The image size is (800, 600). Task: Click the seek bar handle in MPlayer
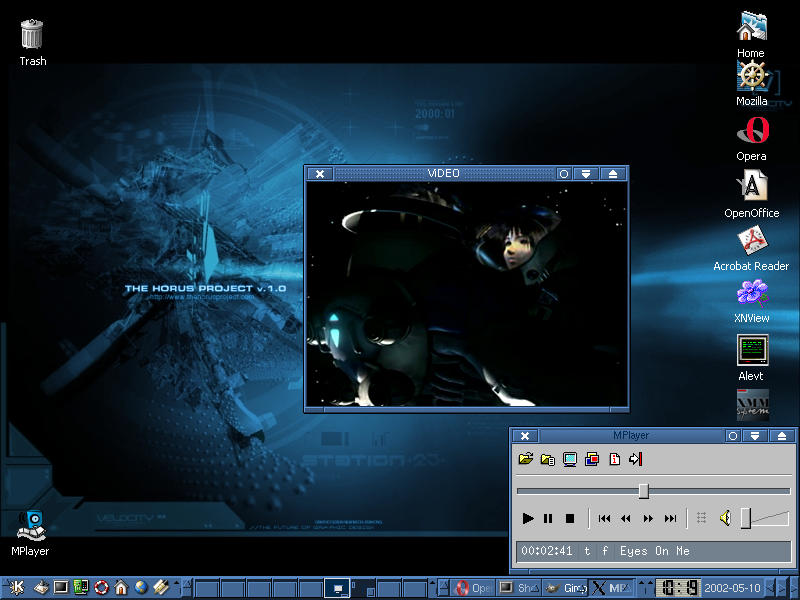click(x=643, y=491)
